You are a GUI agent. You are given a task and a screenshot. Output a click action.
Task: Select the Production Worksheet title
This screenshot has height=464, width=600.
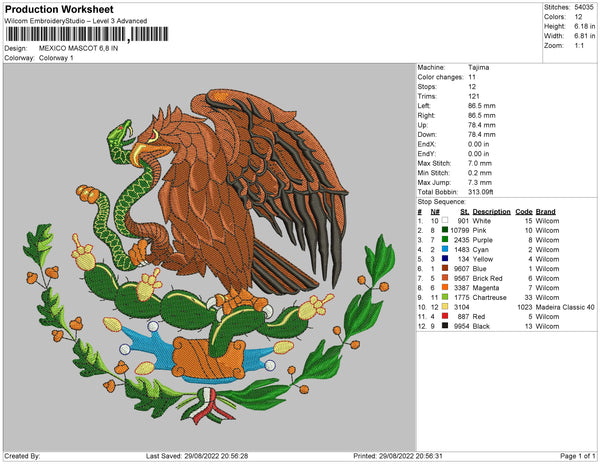click(59, 9)
